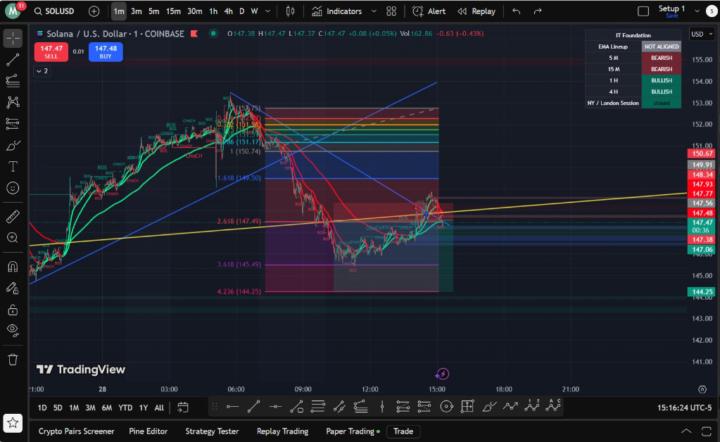Image resolution: width=720 pixels, height=442 pixels.
Task: Open the Paper Trading tab
Action: pyautogui.click(x=353, y=431)
